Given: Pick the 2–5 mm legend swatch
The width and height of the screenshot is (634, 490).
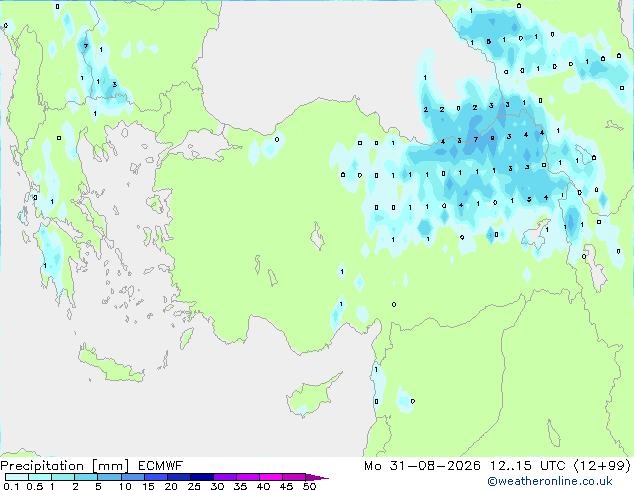Looking at the screenshot, I should pos(86,477).
